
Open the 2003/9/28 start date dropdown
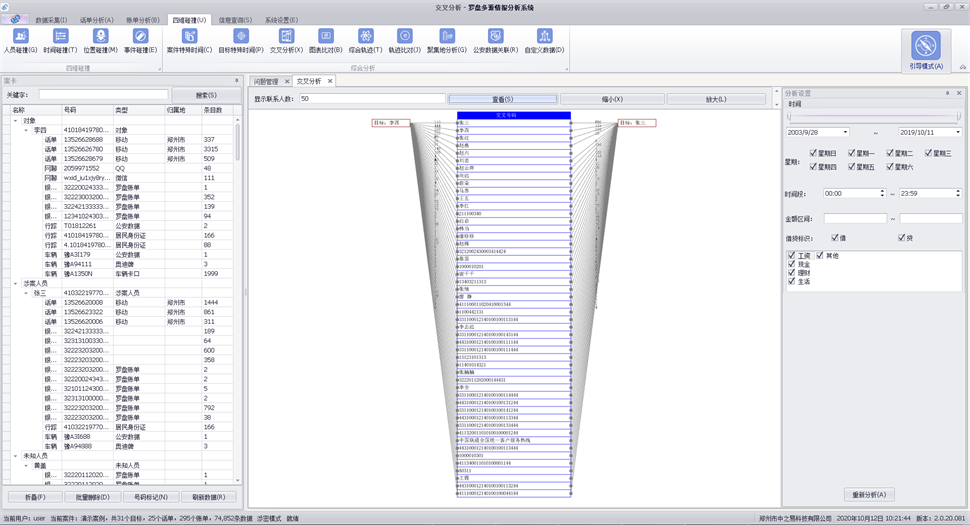click(845, 132)
